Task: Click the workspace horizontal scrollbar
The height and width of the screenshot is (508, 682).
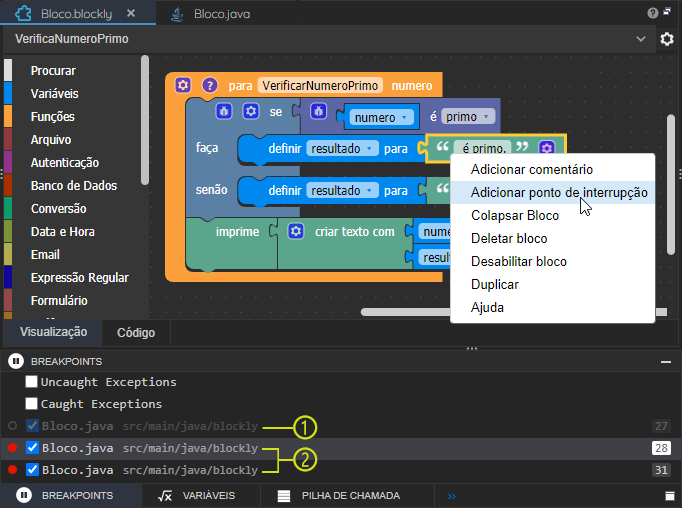Action: [405, 312]
